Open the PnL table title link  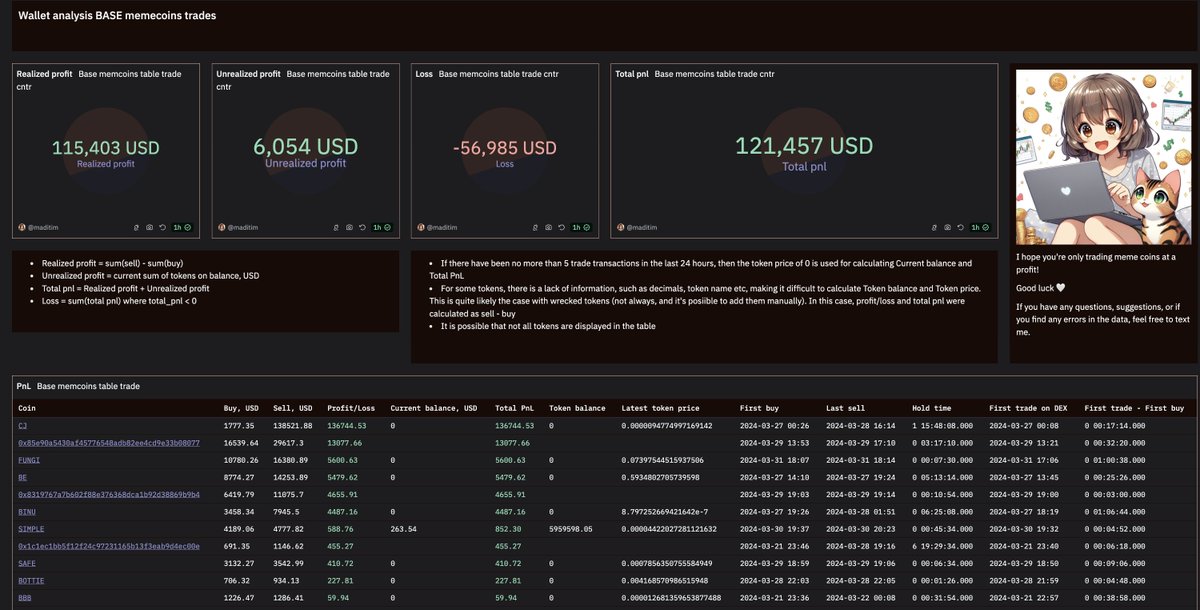pos(24,386)
